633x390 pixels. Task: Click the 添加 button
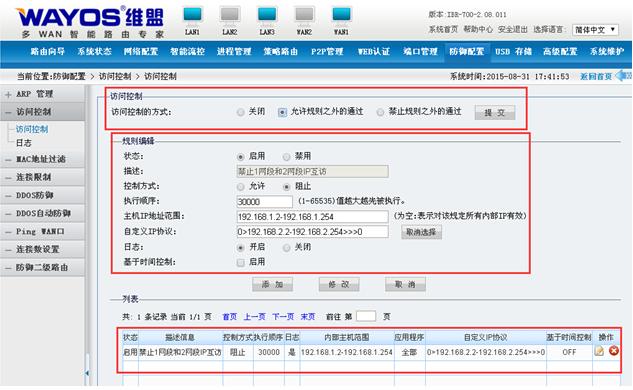272,285
